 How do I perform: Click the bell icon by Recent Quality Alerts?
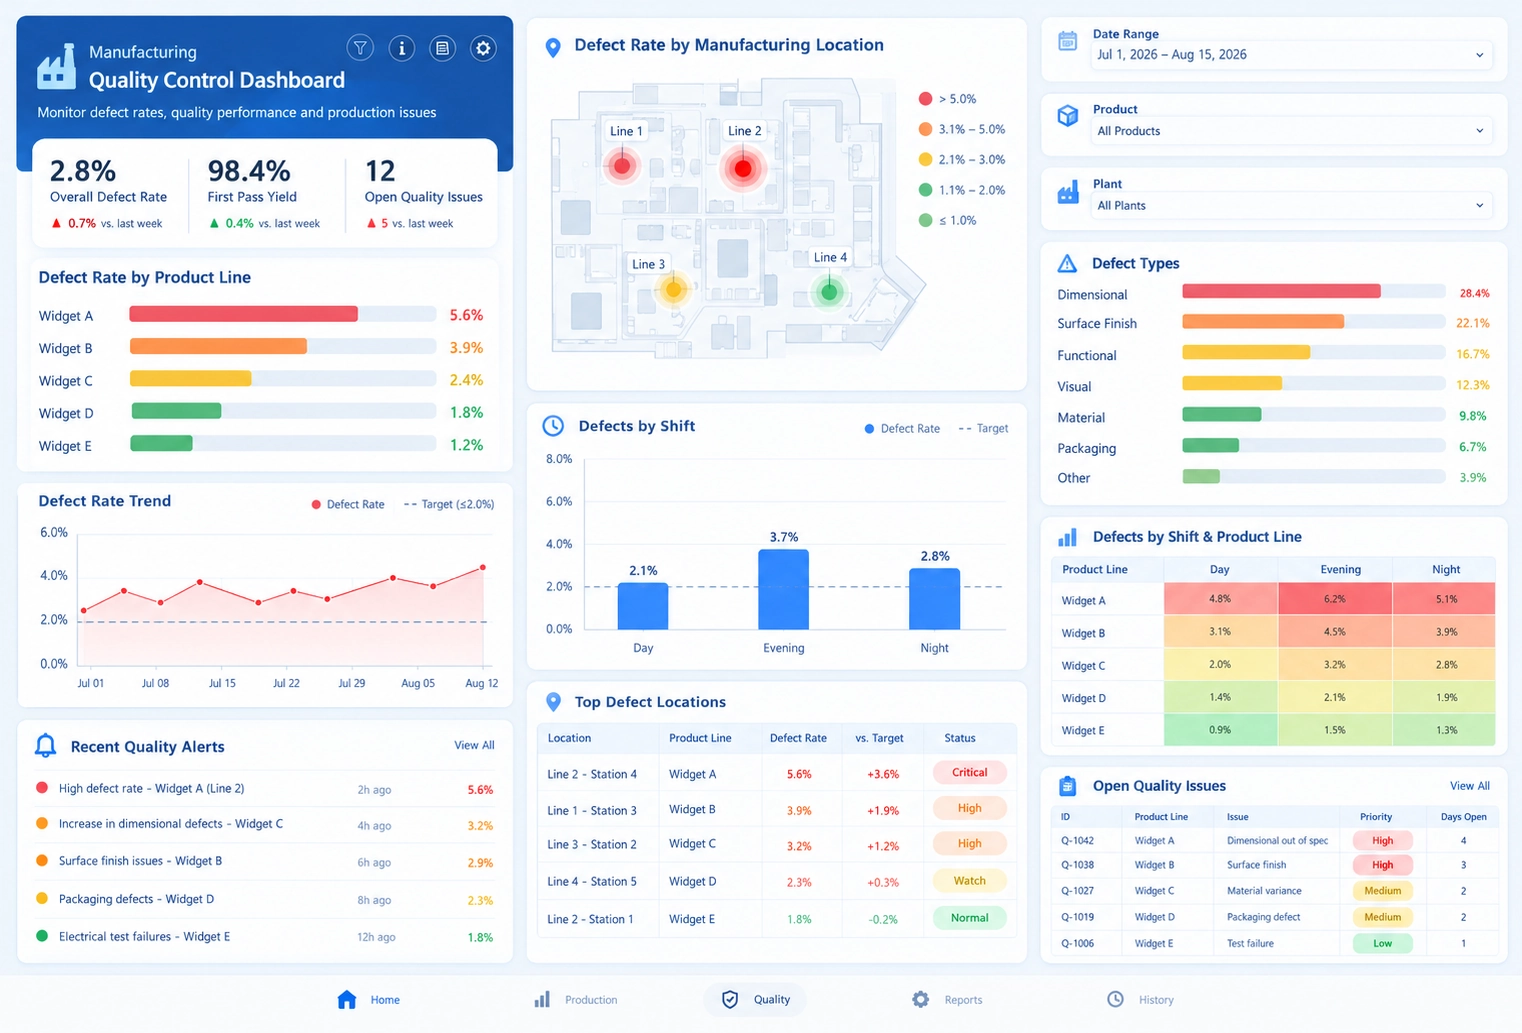pos(45,746)
